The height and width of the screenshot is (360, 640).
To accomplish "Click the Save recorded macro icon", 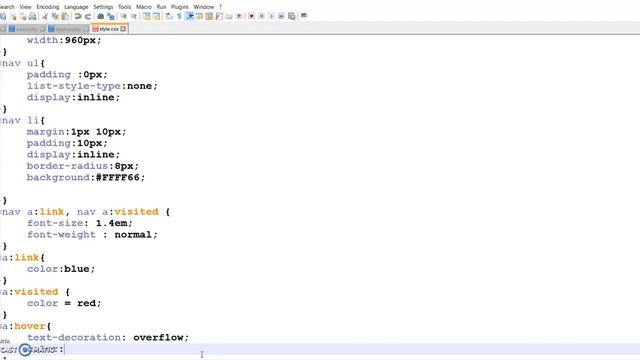I will [x=291, y=16].
